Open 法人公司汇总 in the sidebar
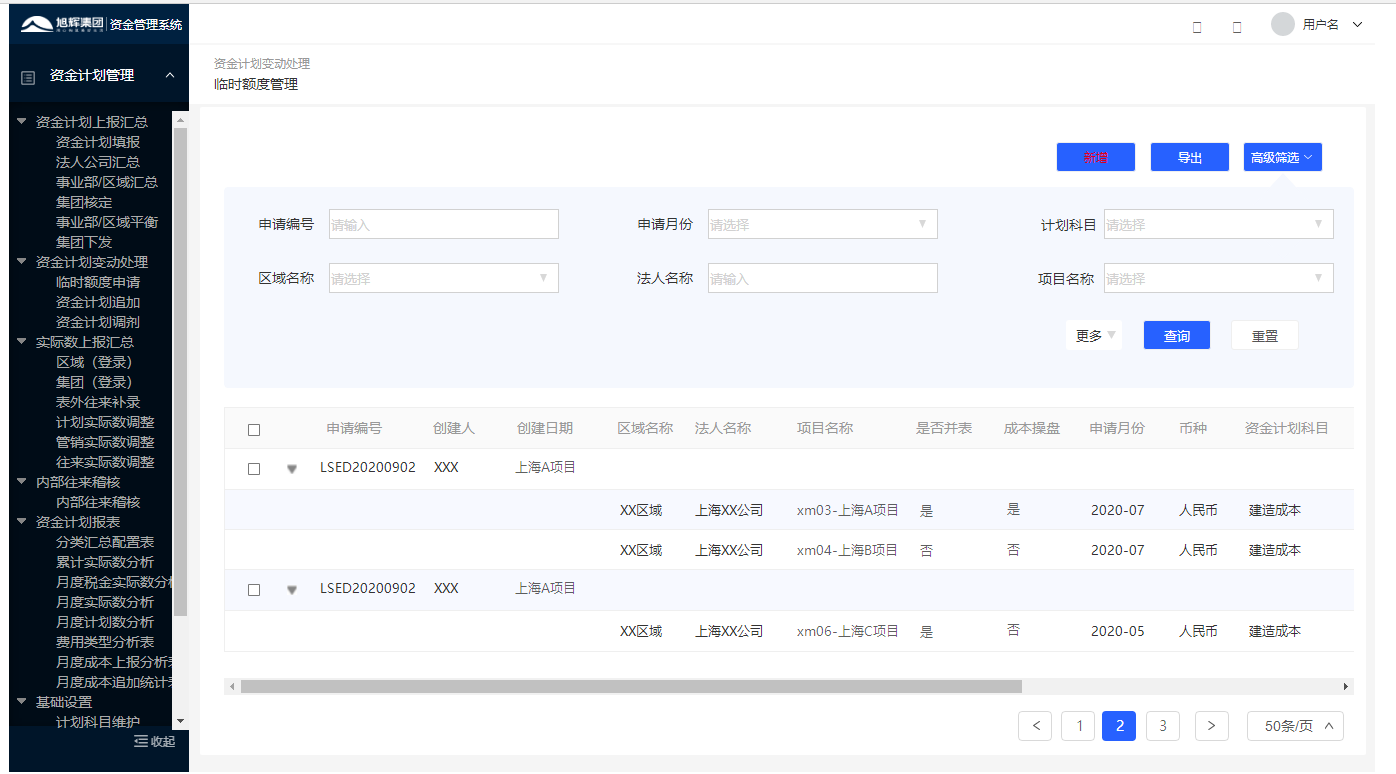The image size is (1396, 774). [x=98, y=162]
